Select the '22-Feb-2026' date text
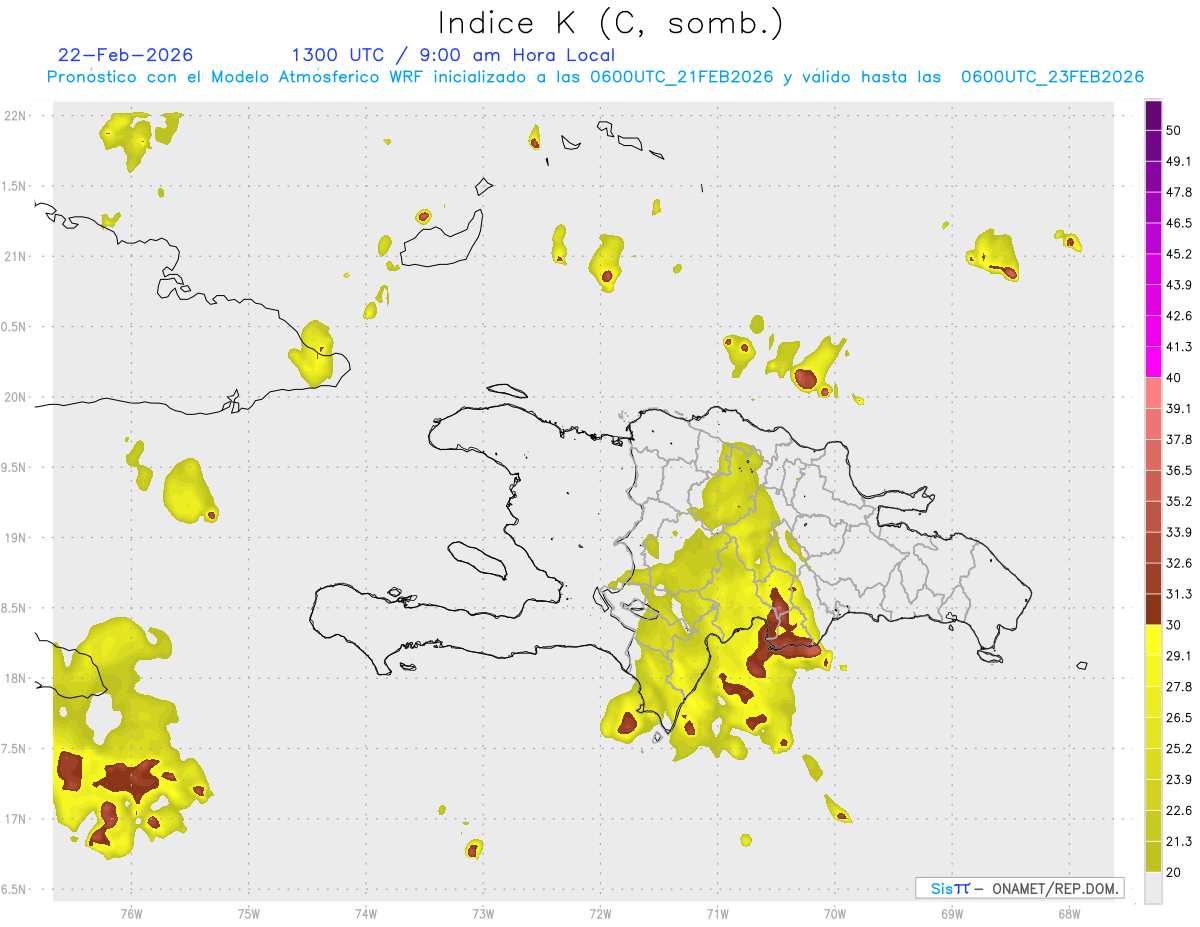Viewport: 1200px width, 927px height. pos(126,55)
